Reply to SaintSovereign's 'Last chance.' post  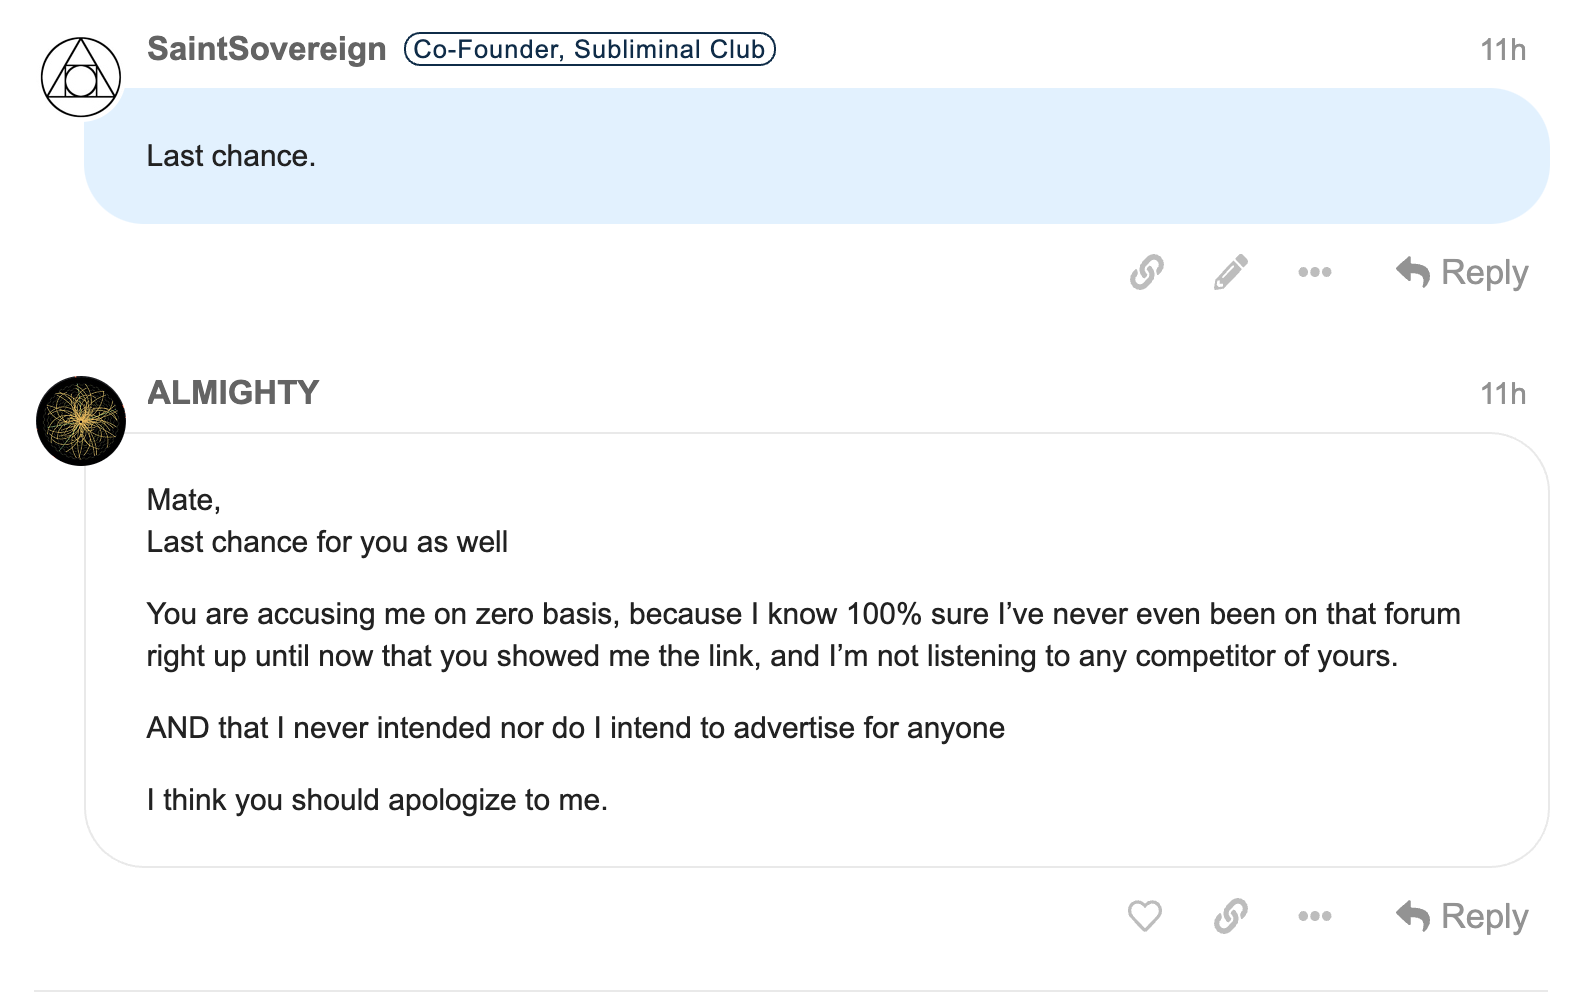(x=1462, y=272)
